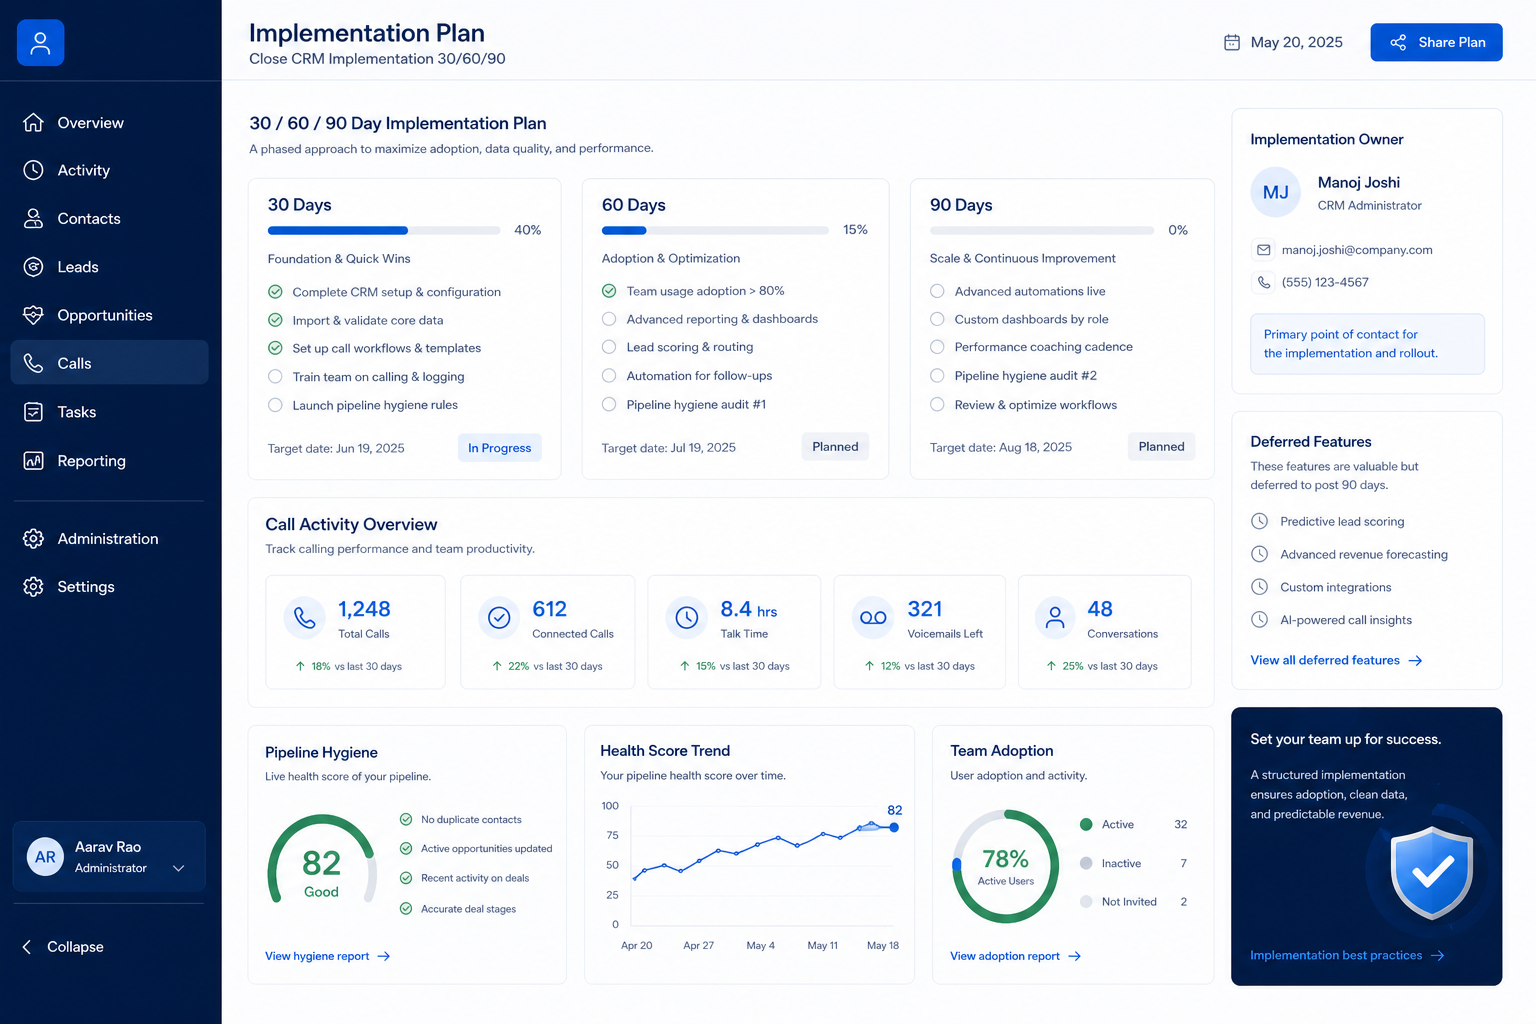The image size is (1536, 1024).
Task: Click the 60 Days Planned status badge
Action: click(835, 447)
